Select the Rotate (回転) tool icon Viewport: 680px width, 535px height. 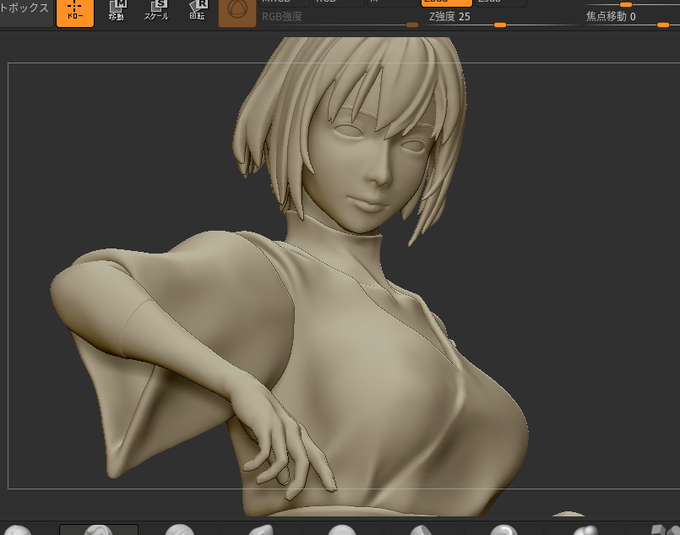pyautogui.click(x=197, y=11)
